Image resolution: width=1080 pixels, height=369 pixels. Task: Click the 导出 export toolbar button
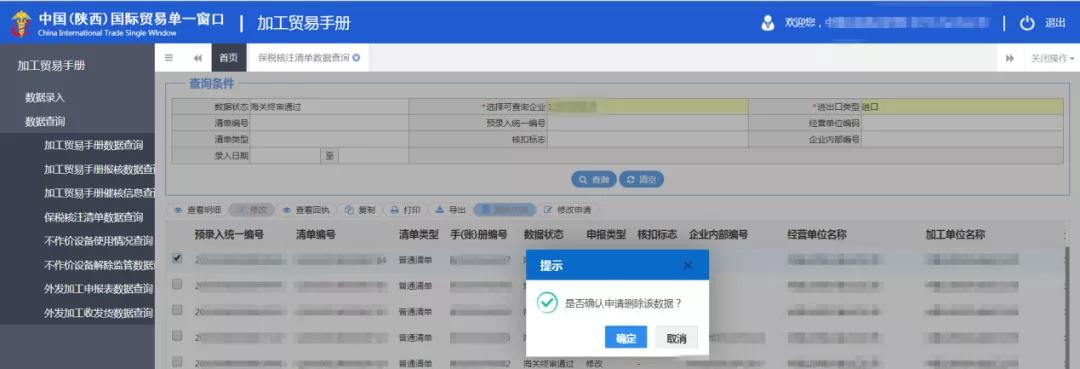(x=450, y=210)
